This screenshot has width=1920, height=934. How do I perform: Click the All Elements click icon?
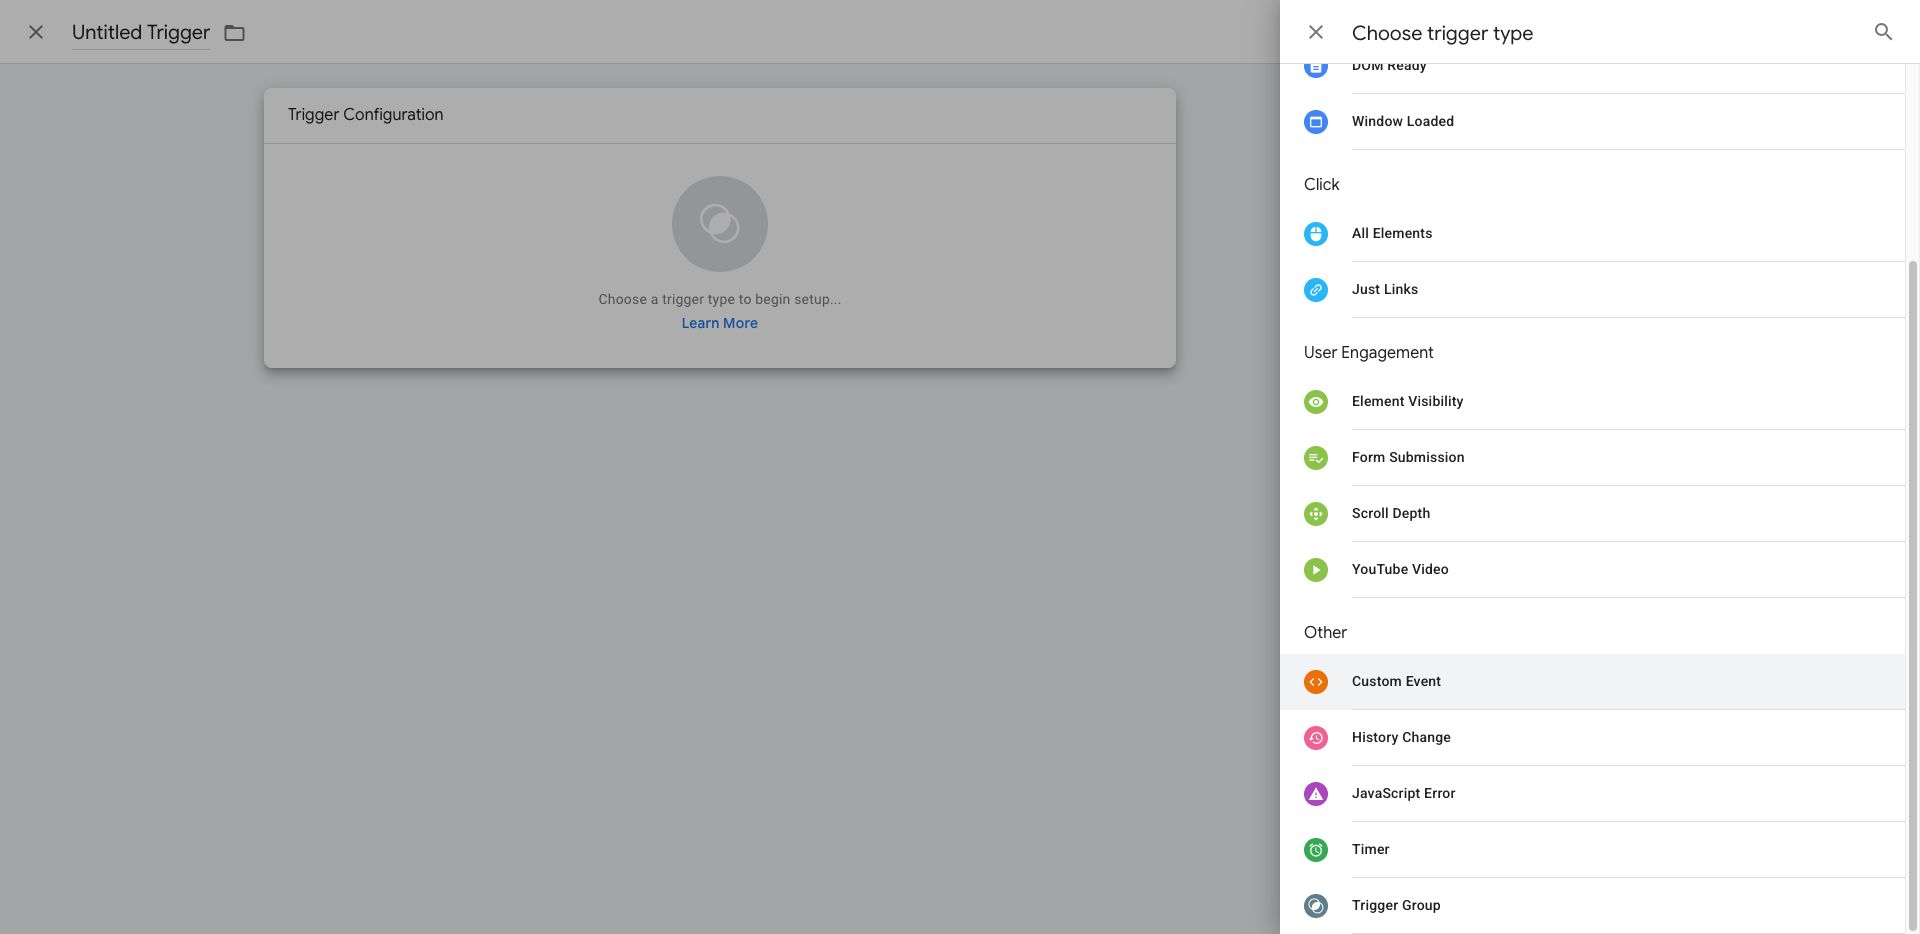pos(1316,234)
